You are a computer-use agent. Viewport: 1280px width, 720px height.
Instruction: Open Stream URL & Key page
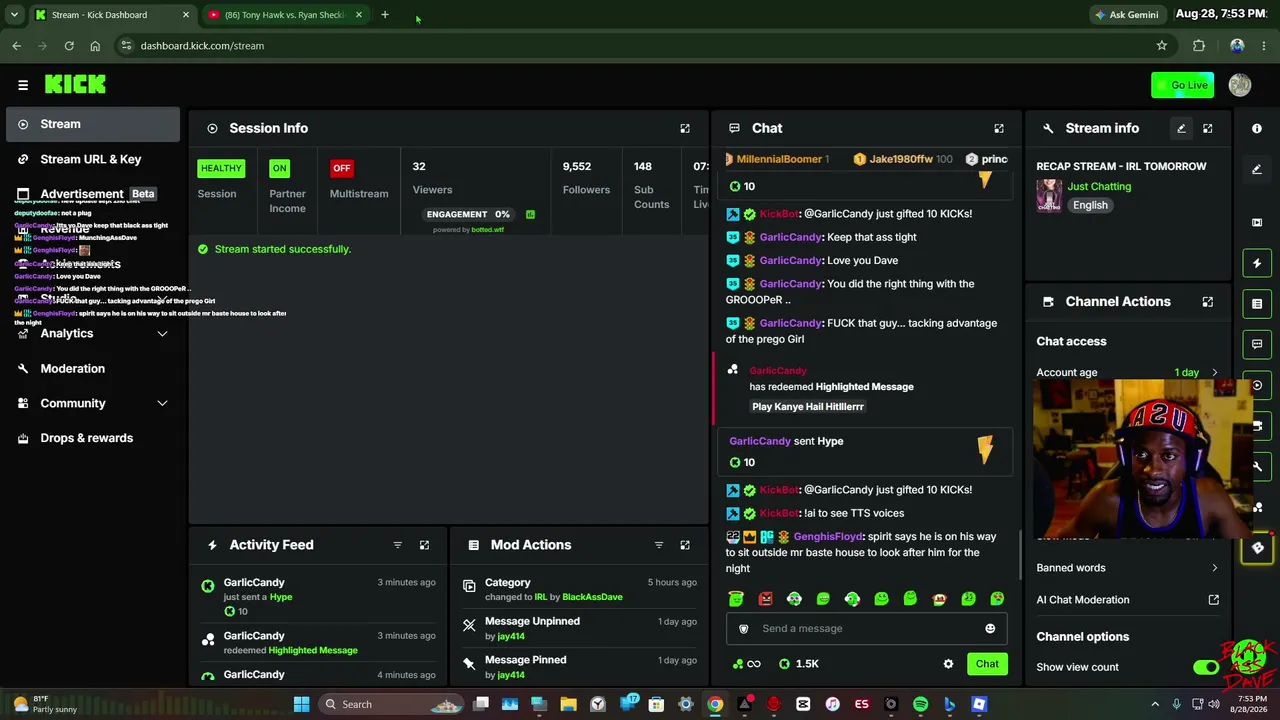tap(92, 159)
